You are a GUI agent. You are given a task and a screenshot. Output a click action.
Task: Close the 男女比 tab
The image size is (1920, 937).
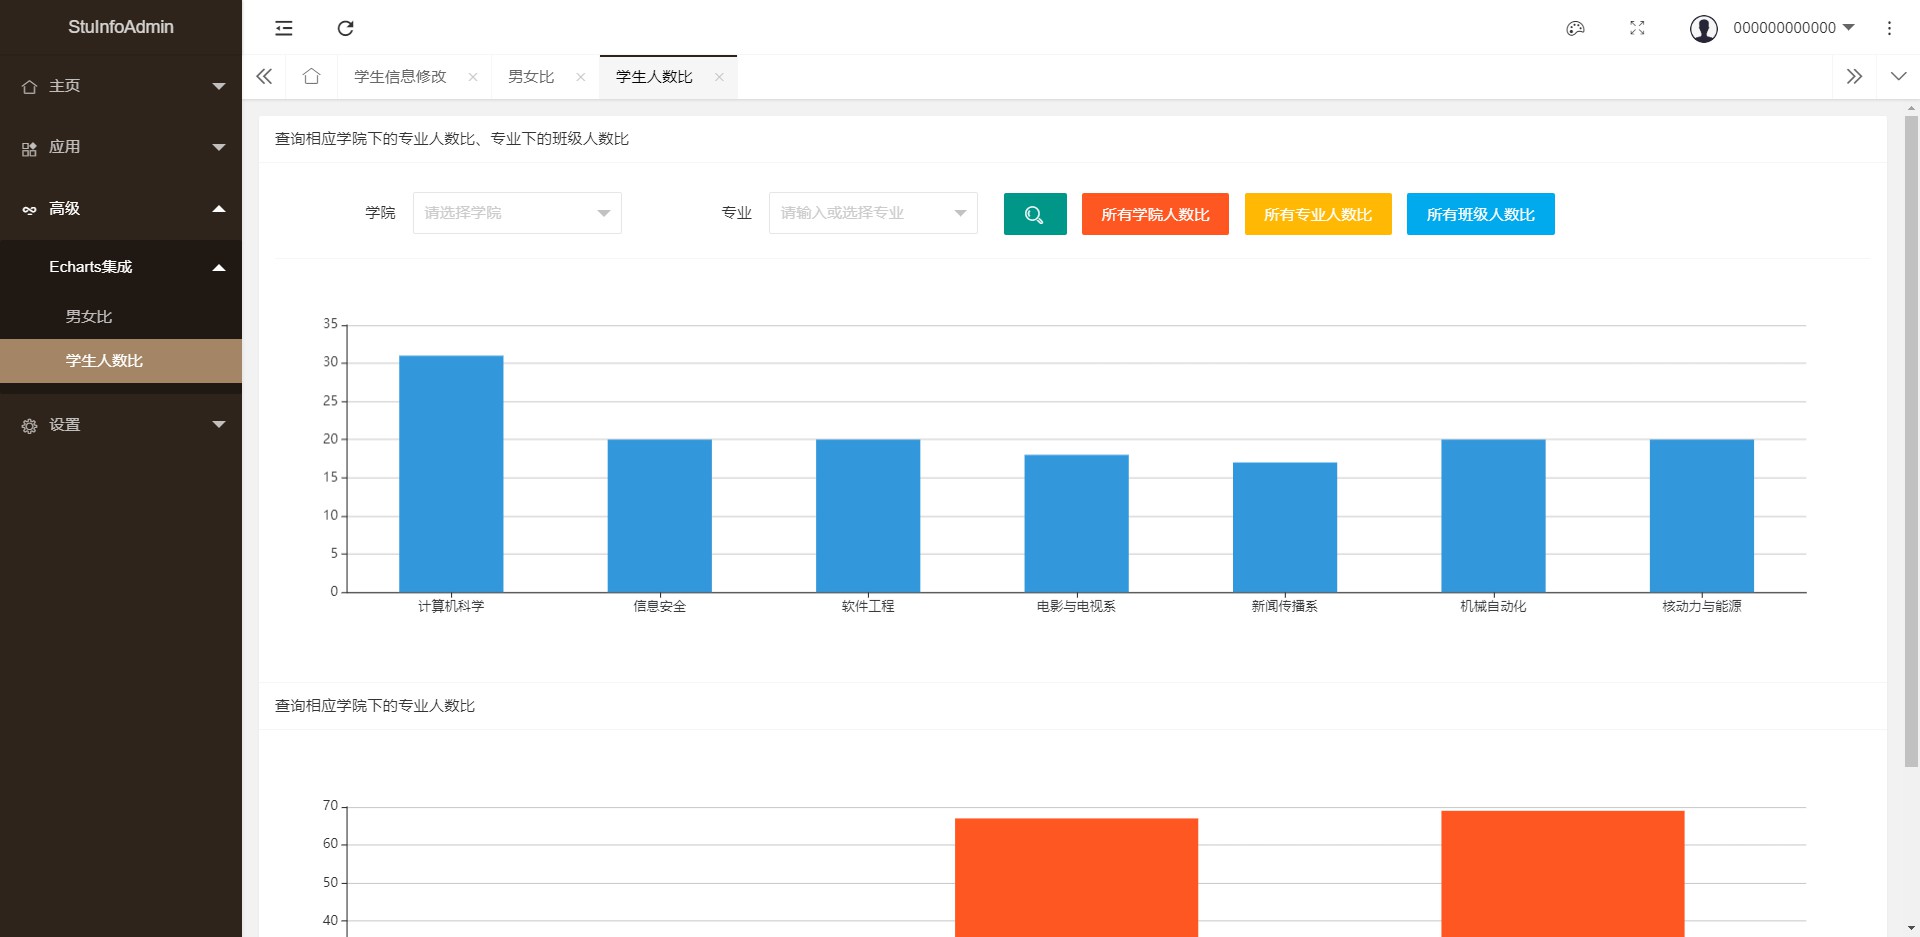pyautogui.click(x=581, y=77)
